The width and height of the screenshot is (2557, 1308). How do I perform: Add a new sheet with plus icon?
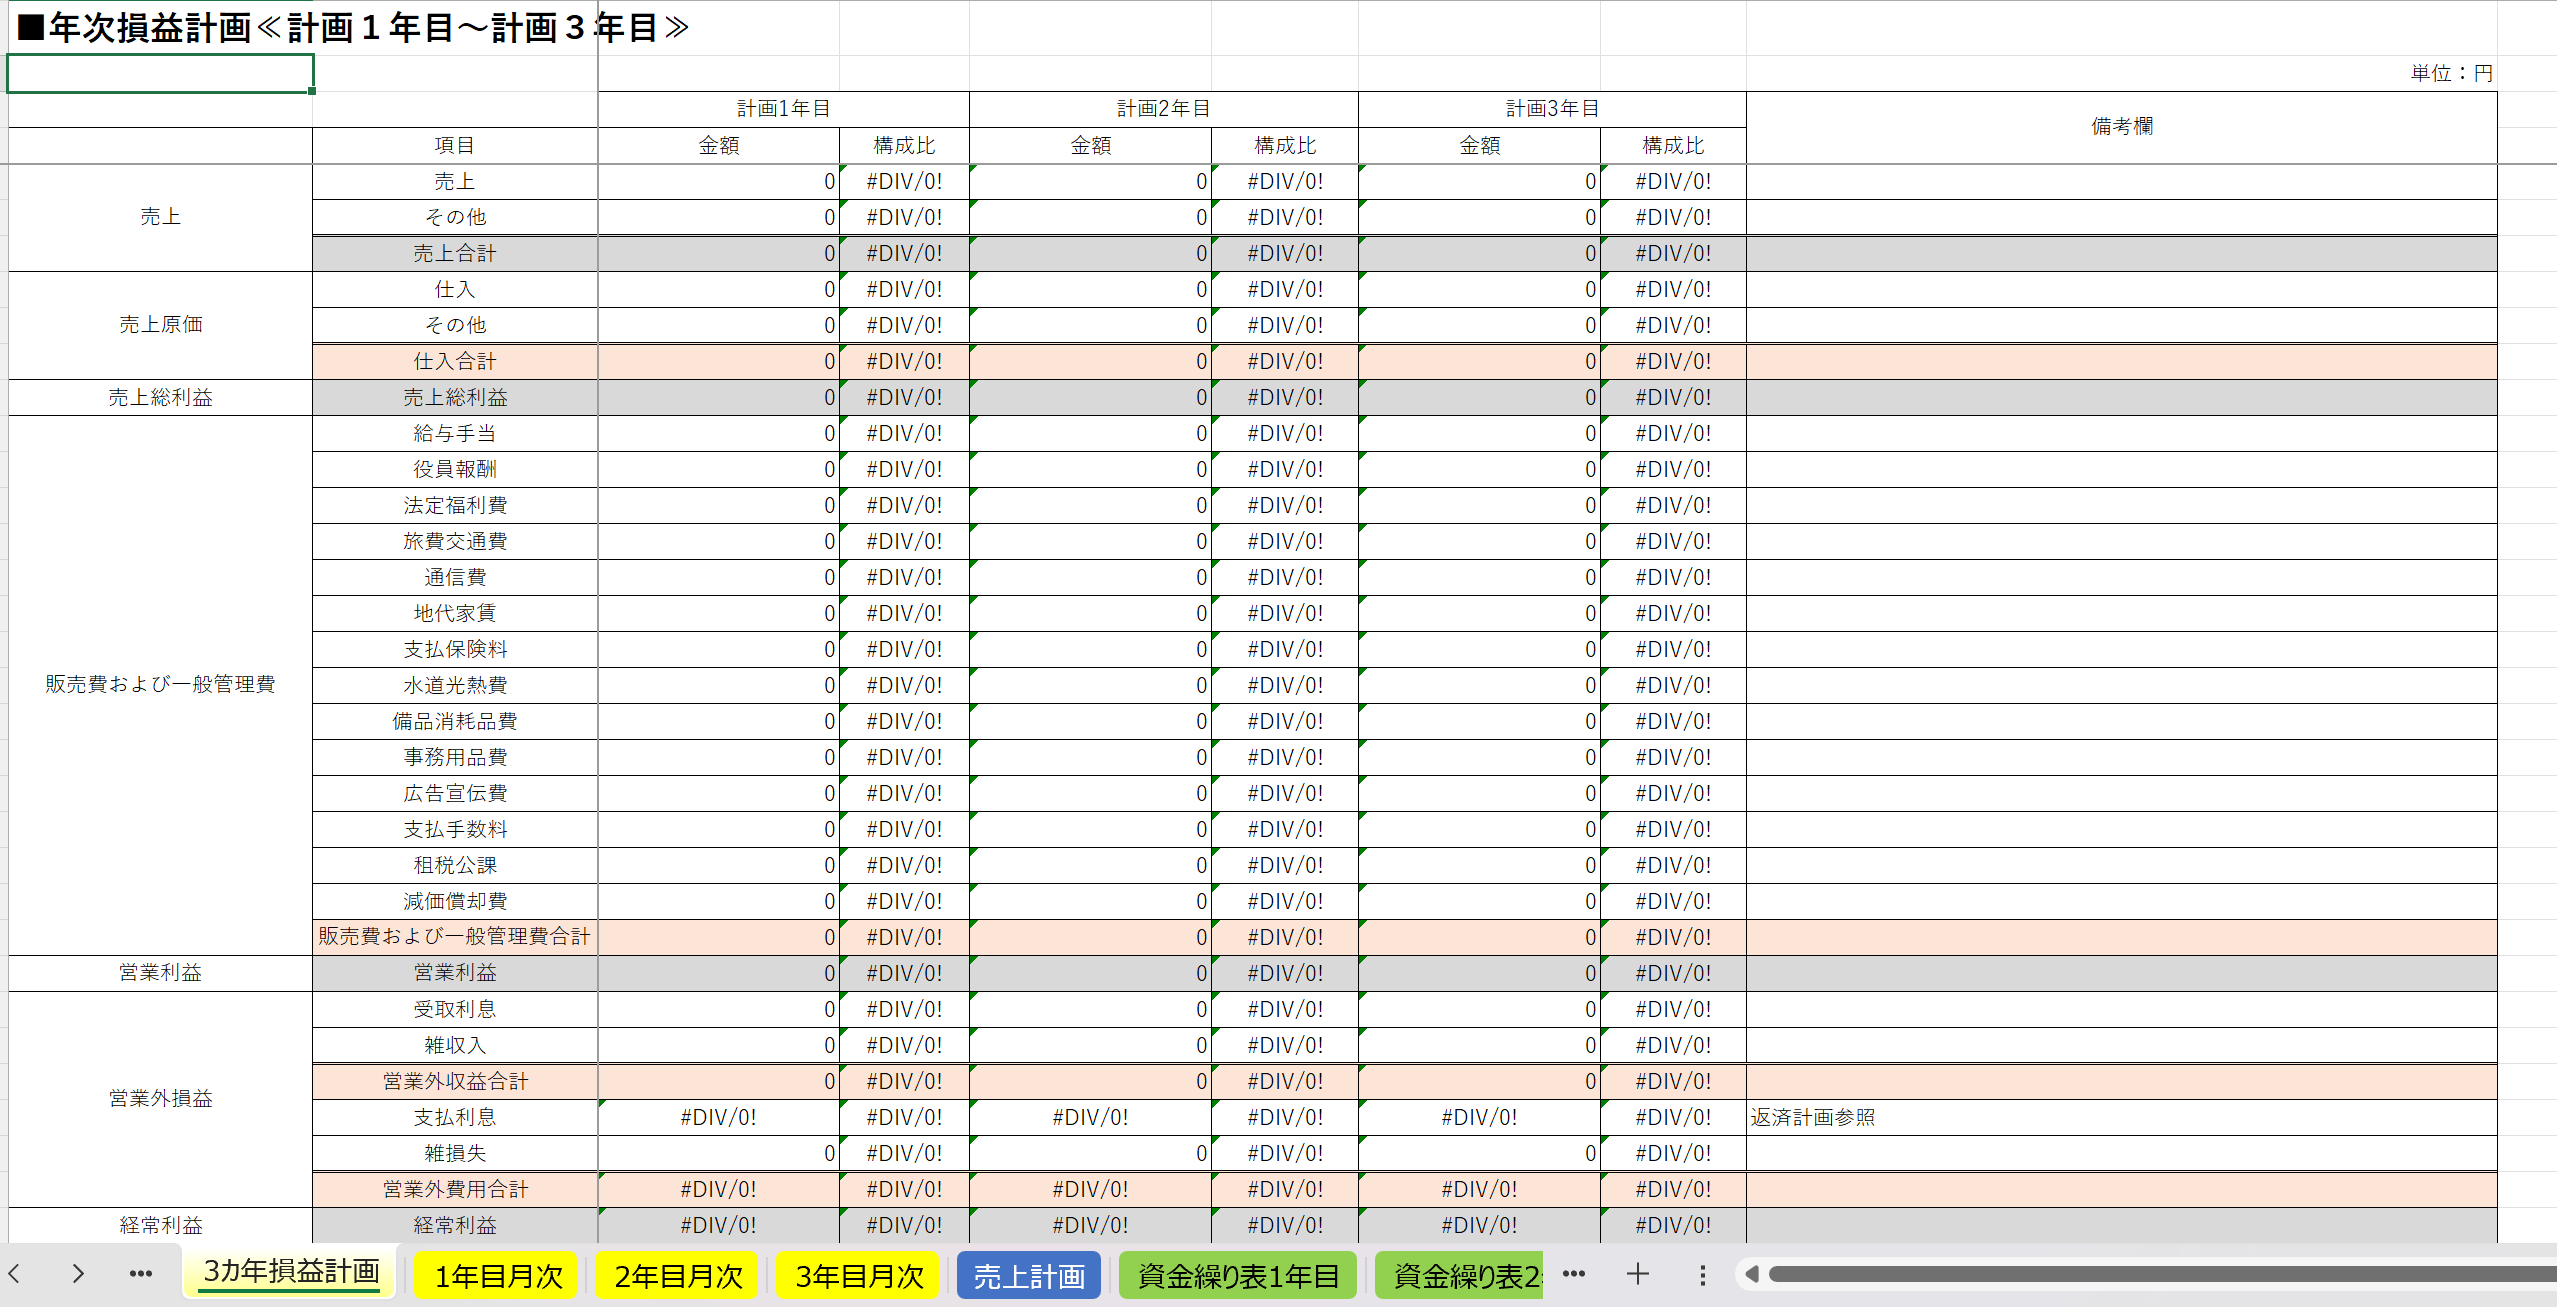click(x=1637, y=1274)
